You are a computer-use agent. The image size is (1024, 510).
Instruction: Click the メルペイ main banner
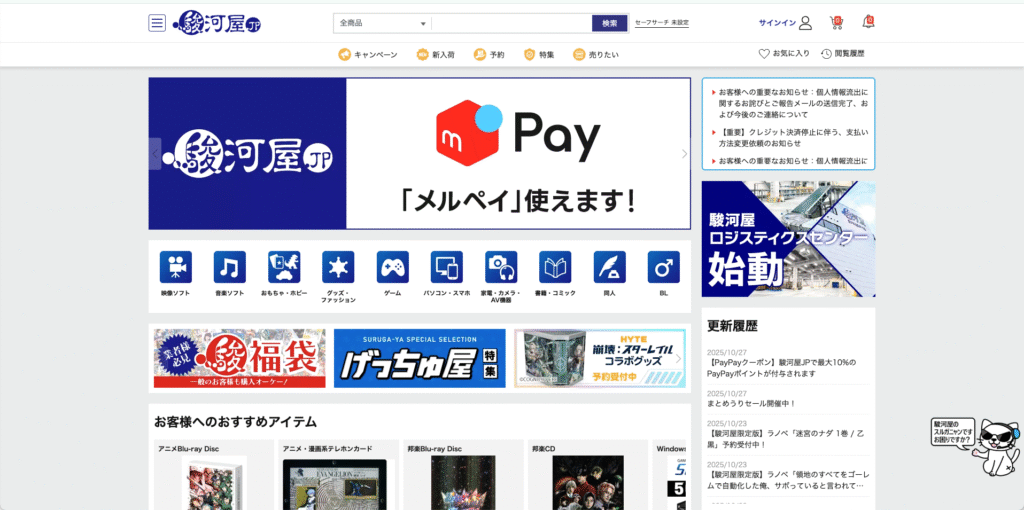coord(419,153)
